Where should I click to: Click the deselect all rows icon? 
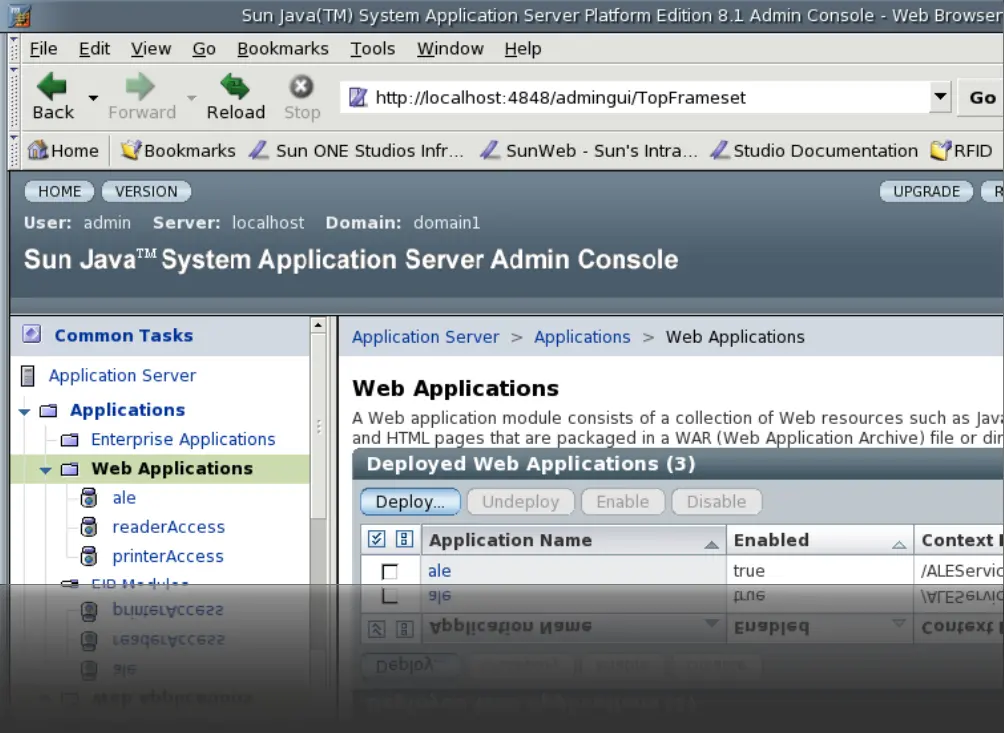point(404,540)
